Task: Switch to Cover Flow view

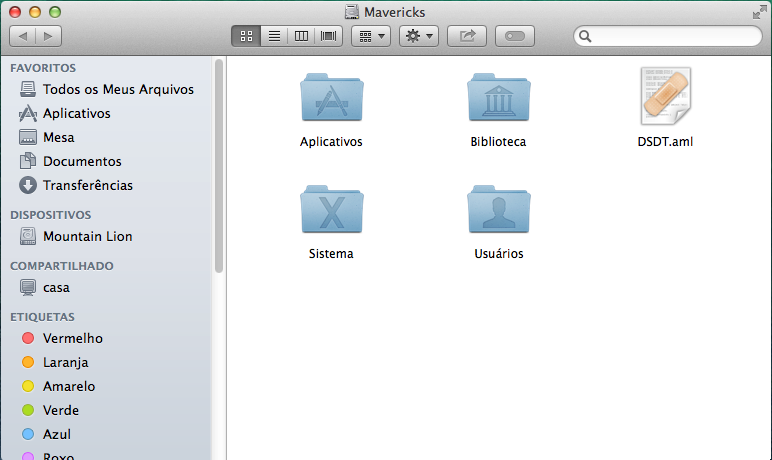Action: pyautogui.click(x=328, y=36)
